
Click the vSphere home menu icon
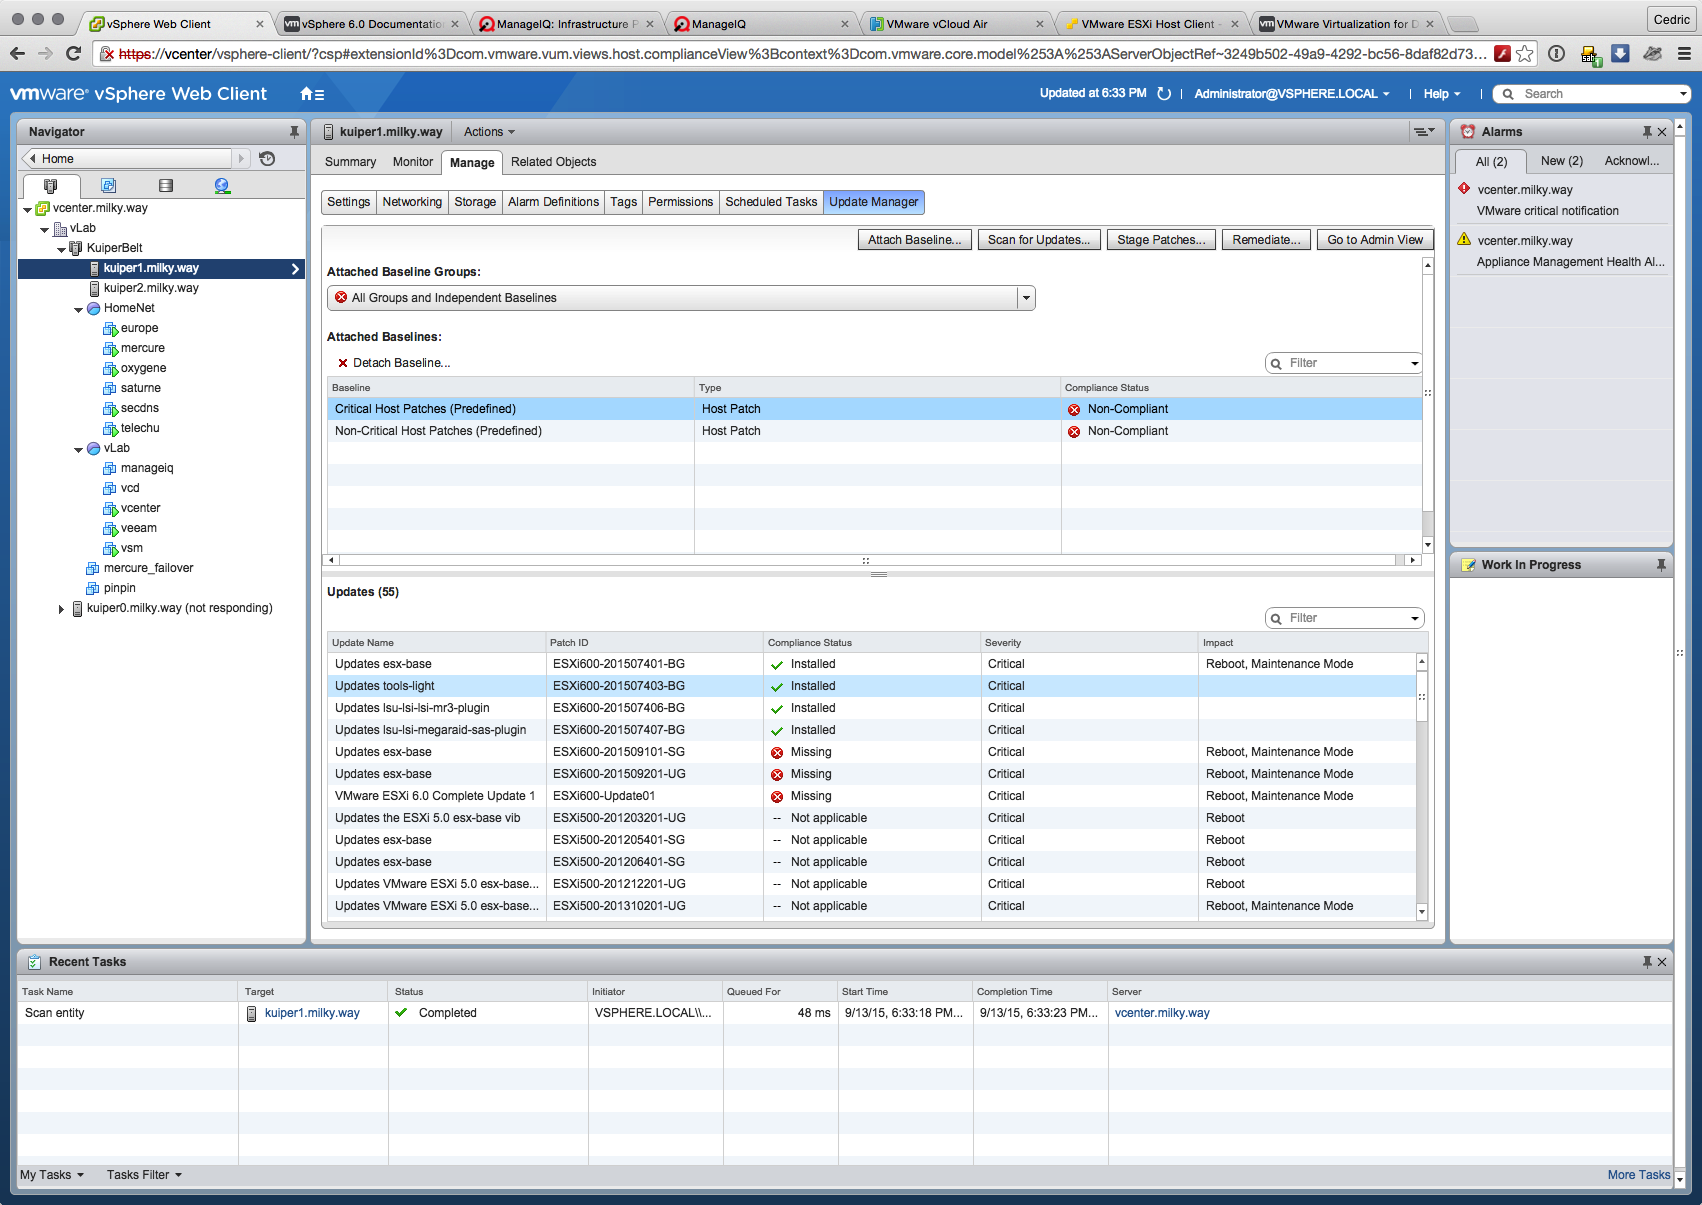click(311, 94)
